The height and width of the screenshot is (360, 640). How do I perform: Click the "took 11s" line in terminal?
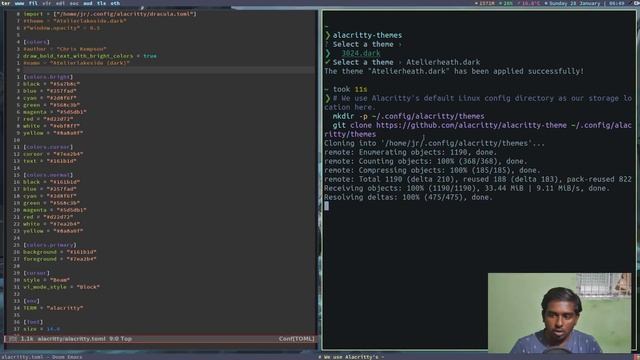[x=350, y=89]
